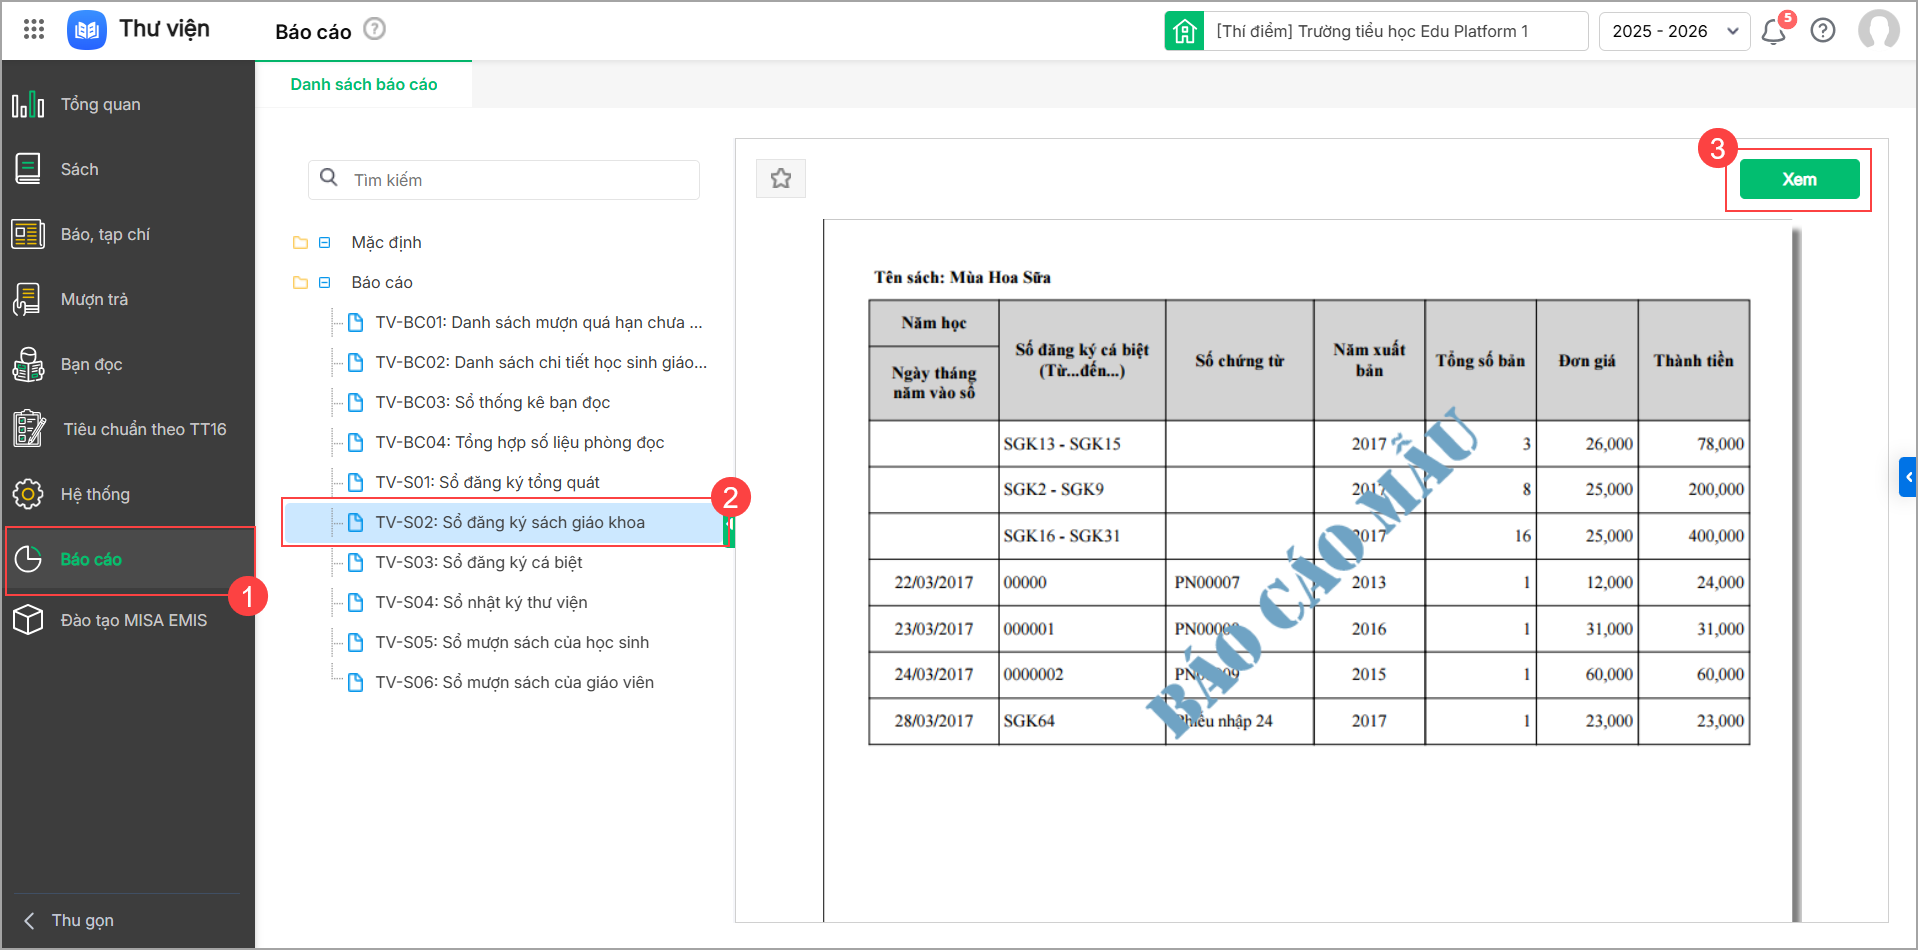
Task: Click the Sách book icon
Action: [28, 169]
